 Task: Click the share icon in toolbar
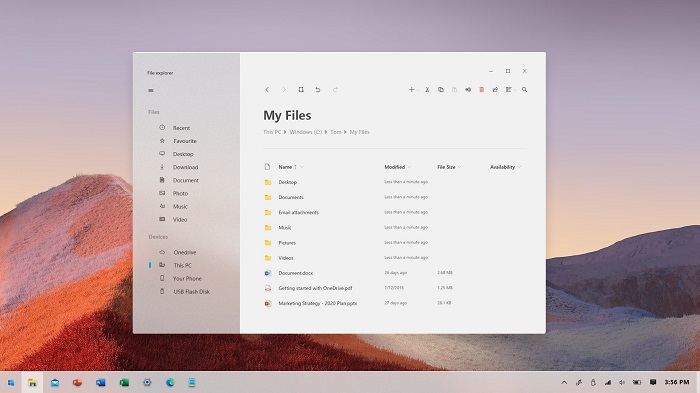click(x=495, y=90)
